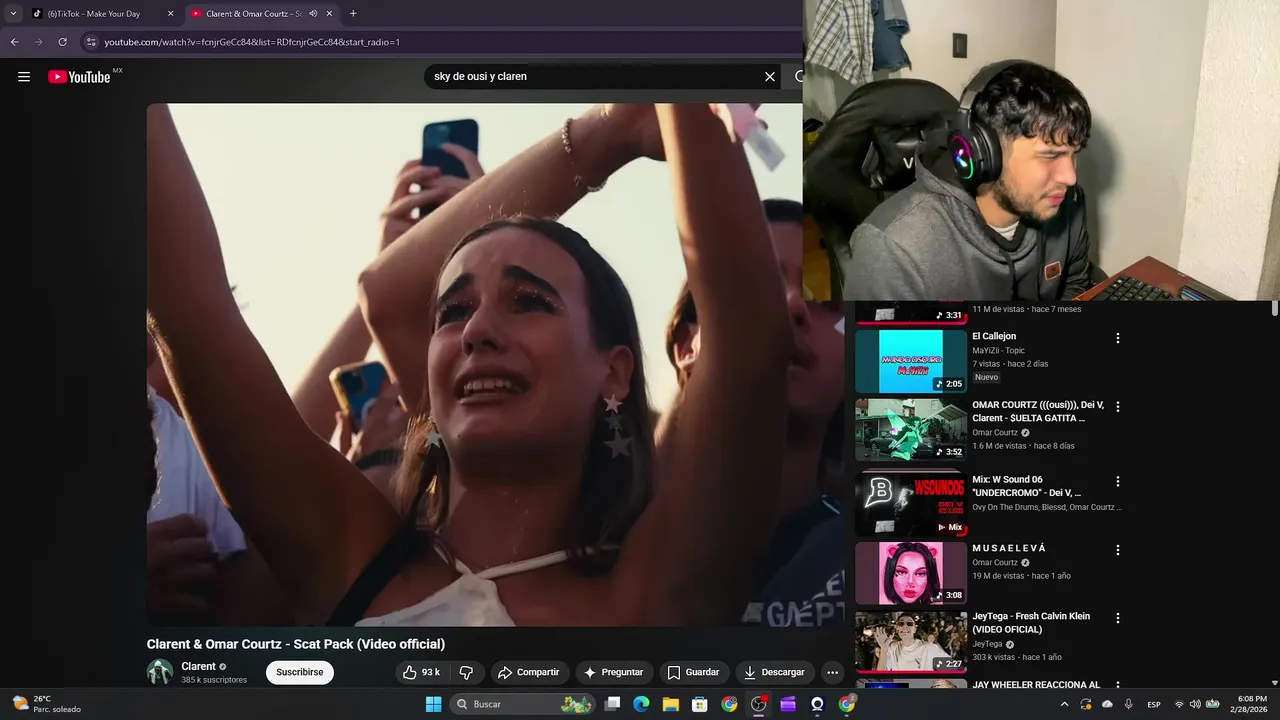This screenshot has height=720, width=1280.
Task: Play the El Callejon thumbnail
Action: [x=911, y=361]
